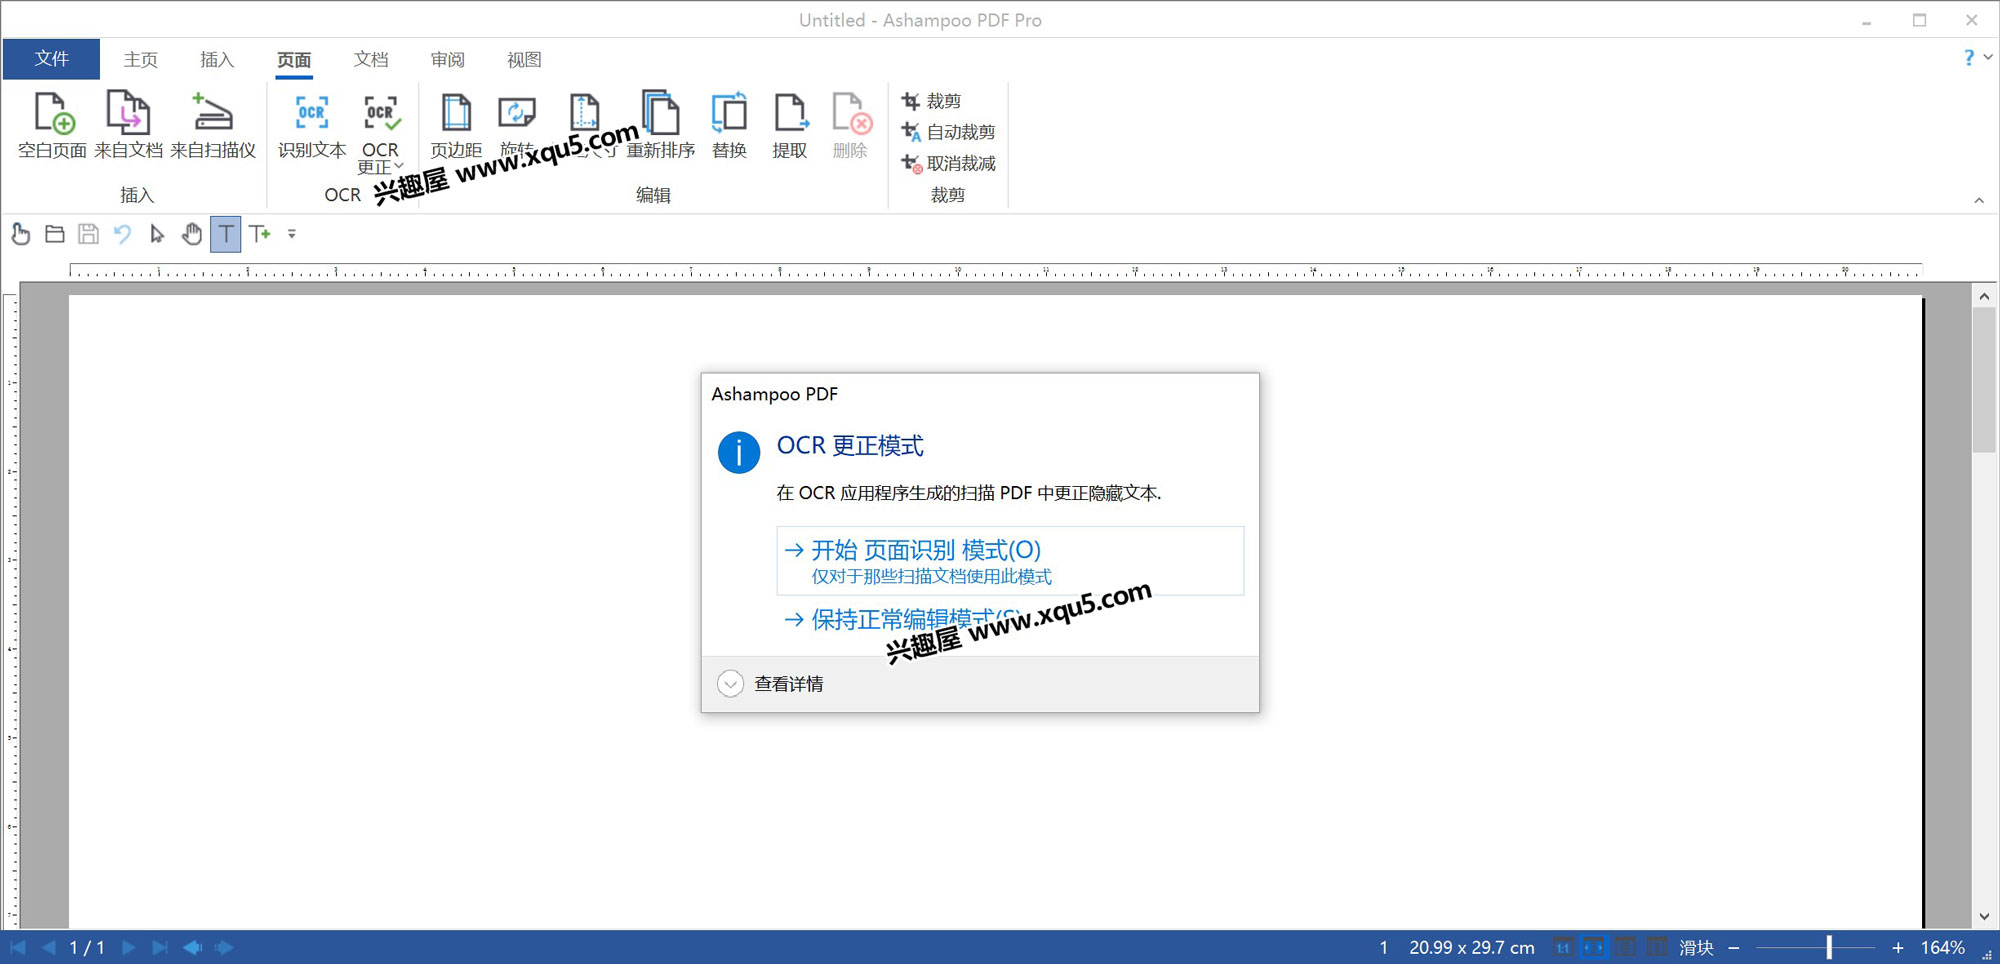Select the 页面 ribbon tab
Screen dimensions: 2000x964
(294, 60)
